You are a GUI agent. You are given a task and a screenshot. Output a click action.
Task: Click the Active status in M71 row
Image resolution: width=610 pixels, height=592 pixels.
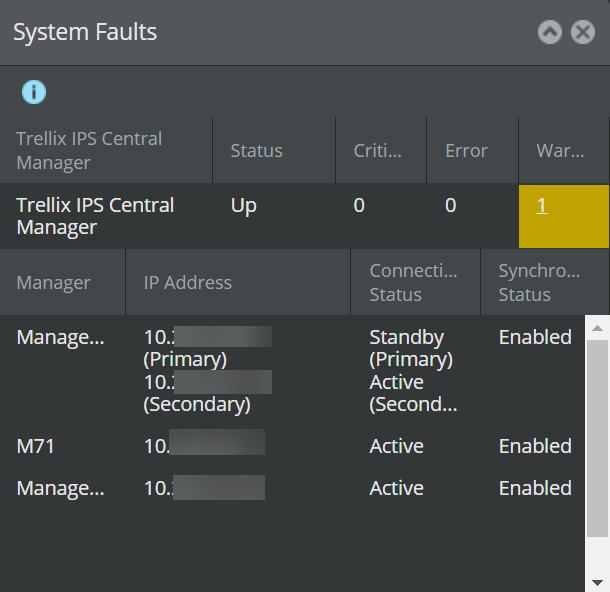click(x=396, y=446)
